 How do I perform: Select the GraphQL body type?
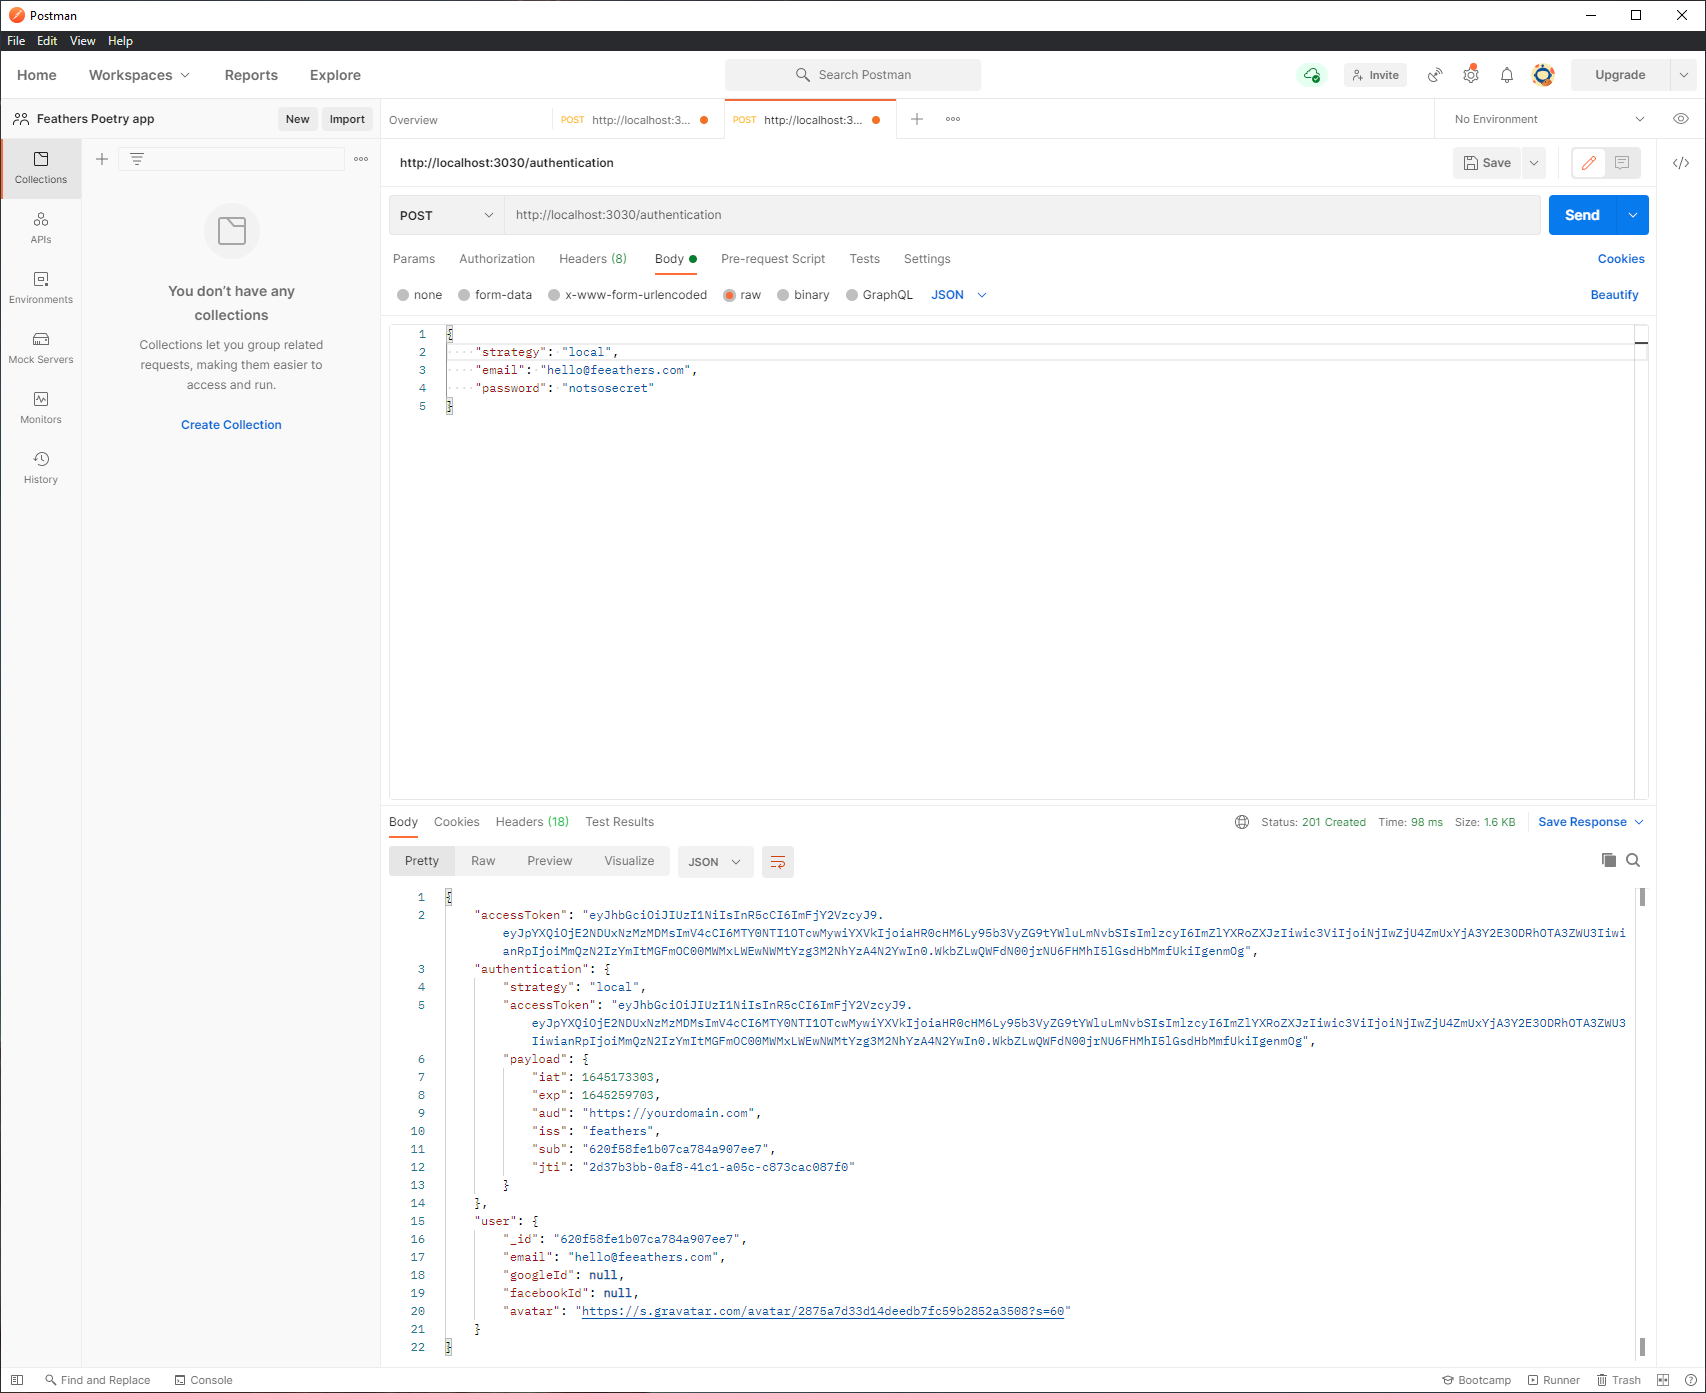coord(852,295)
